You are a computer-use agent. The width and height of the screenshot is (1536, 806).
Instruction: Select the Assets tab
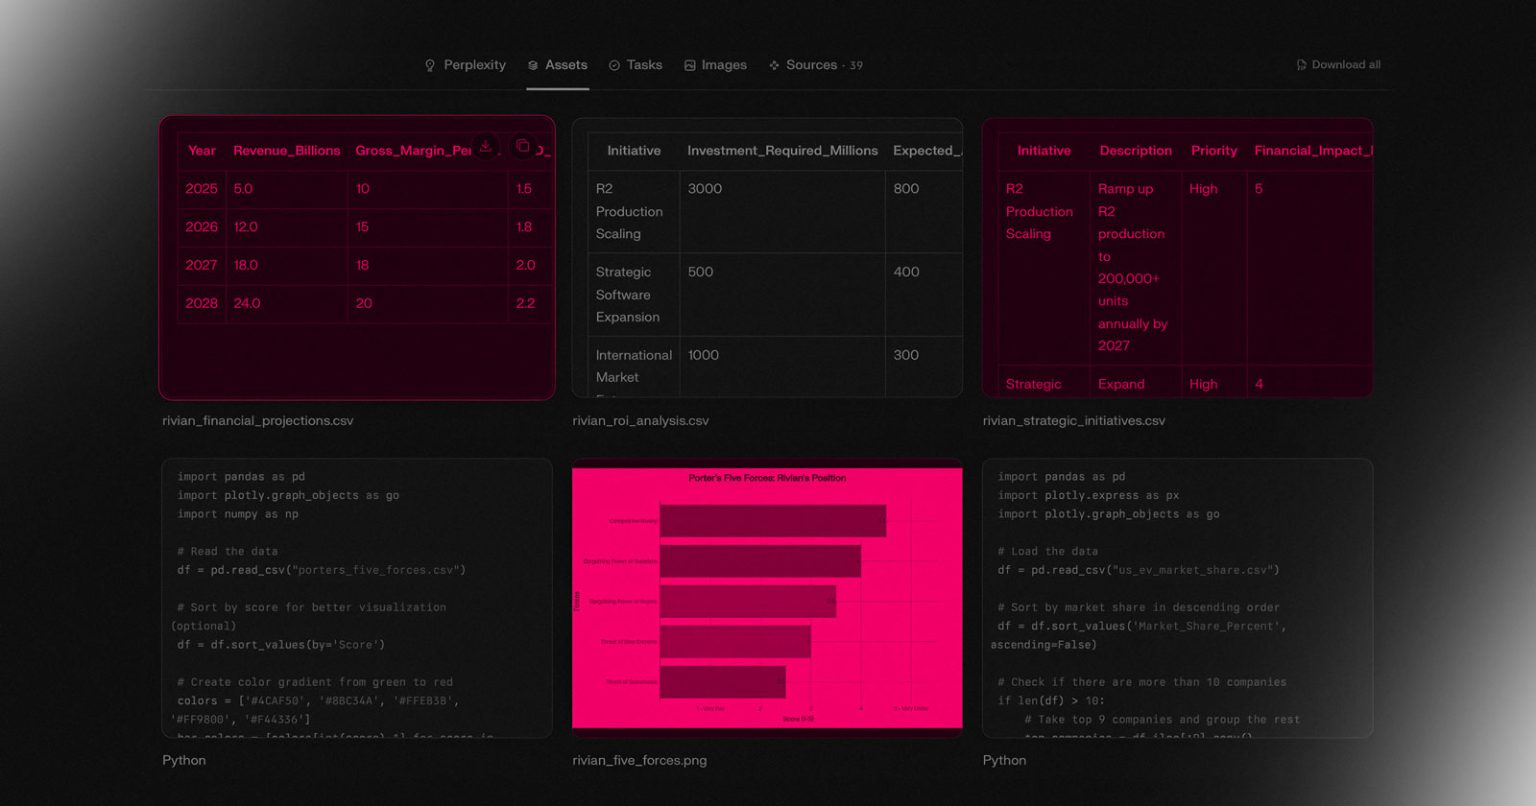tap(557, 65)
